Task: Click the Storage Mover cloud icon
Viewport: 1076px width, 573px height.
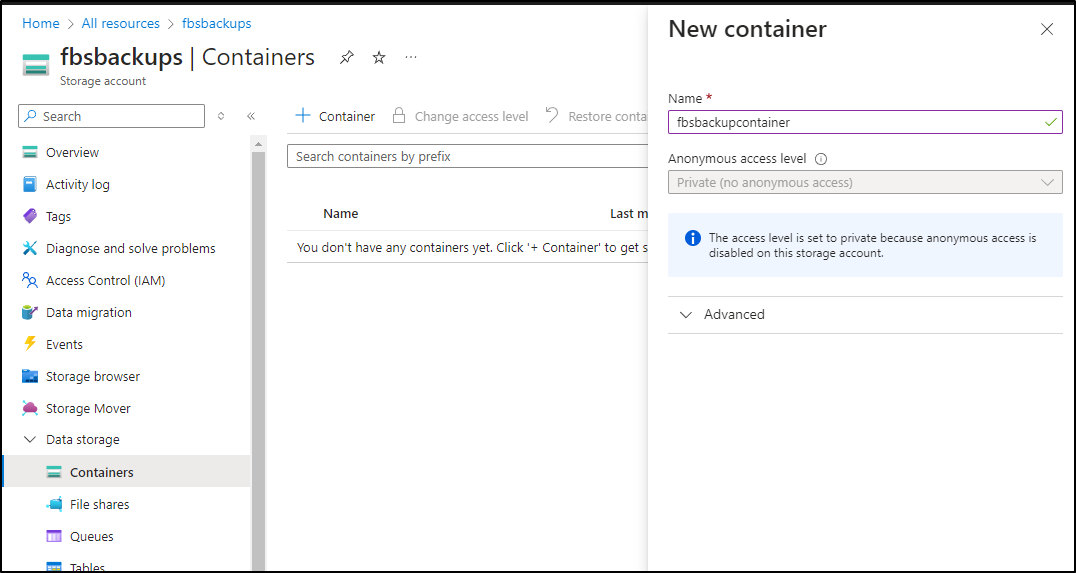Action: pyautogui.click(x=30, y=408)
